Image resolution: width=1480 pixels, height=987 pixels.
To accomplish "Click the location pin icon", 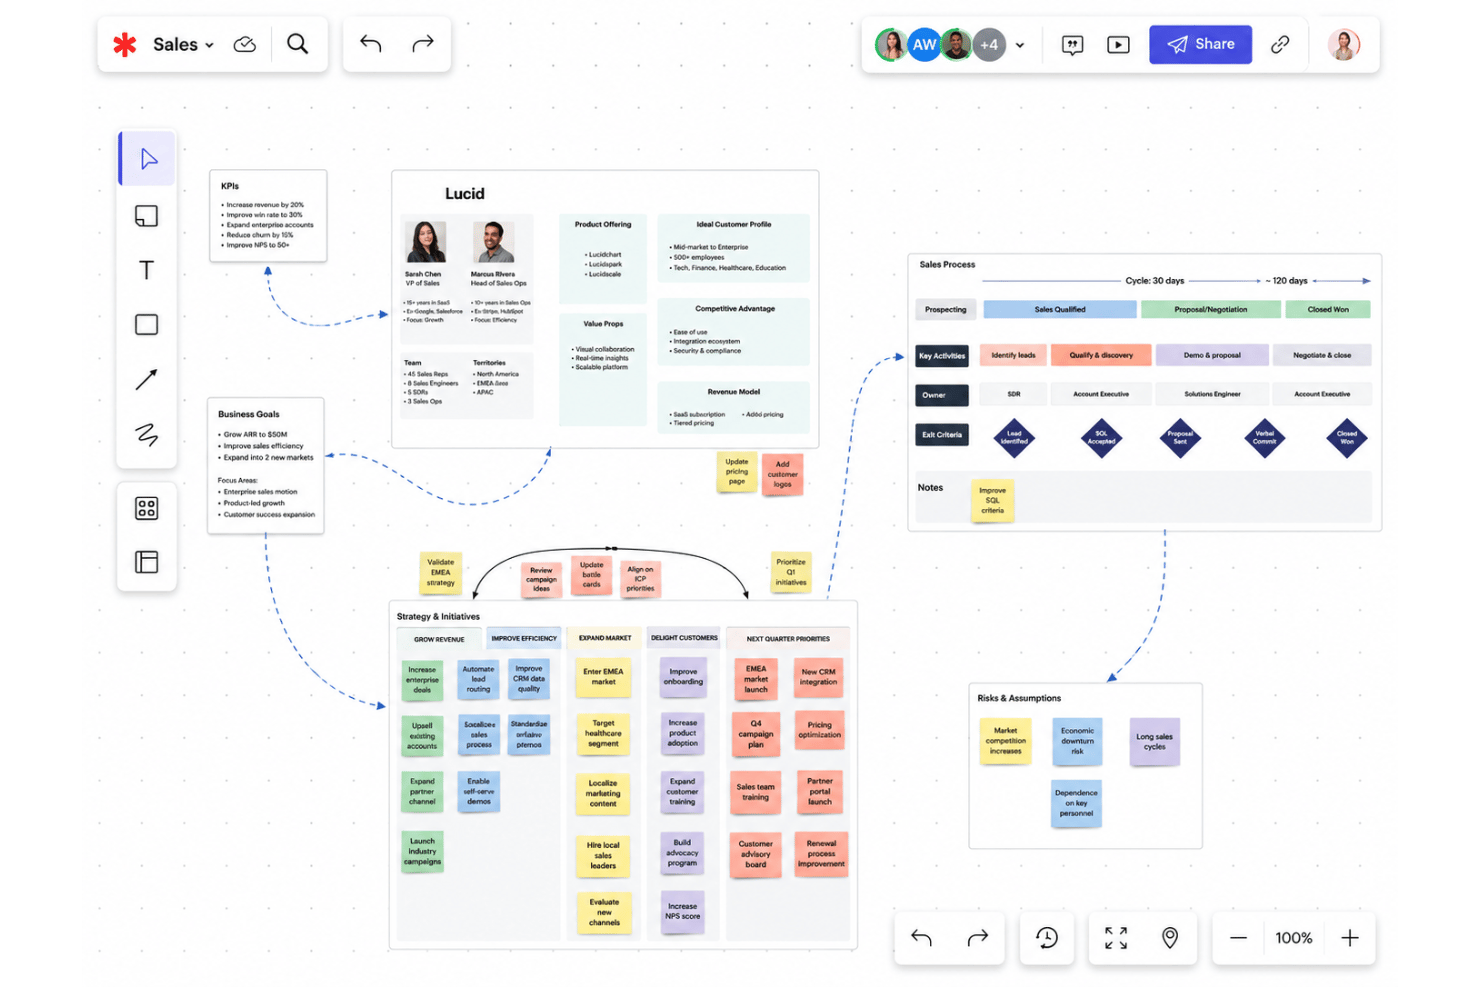I will click(x=1170, y=937).
